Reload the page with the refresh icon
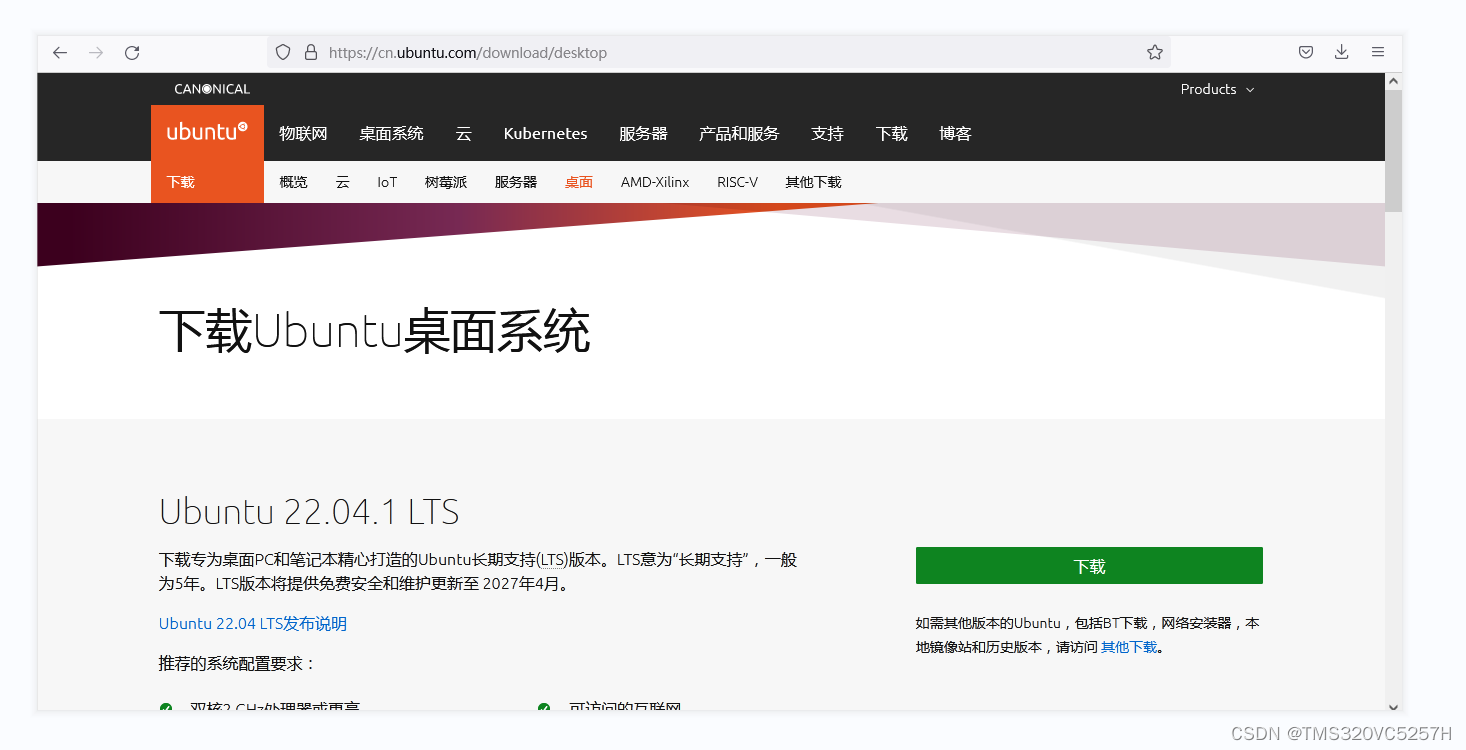Viewport: 1466px width, 750px height. (x=132, y=53)
